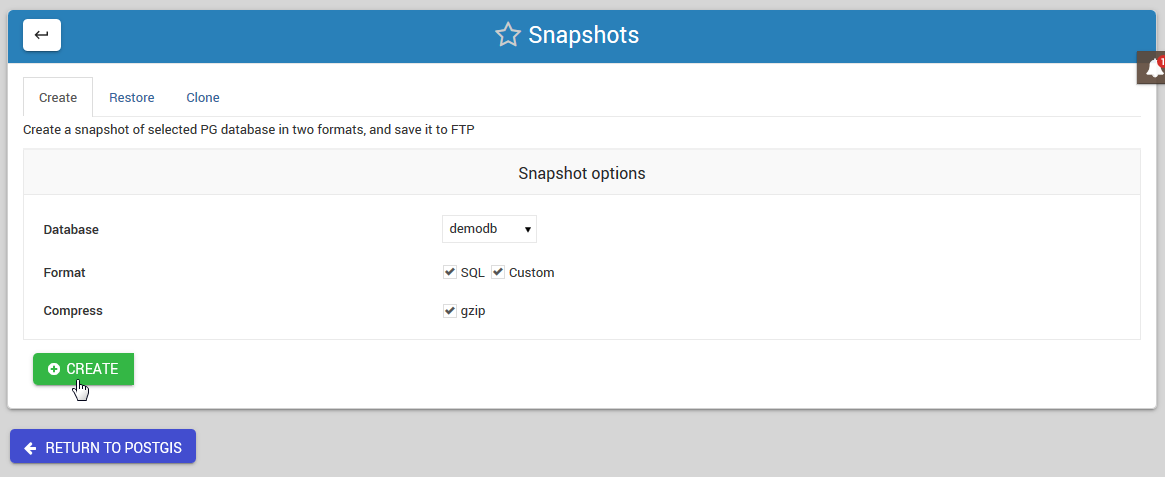The width and height of the screenshot is (1165, 477).
Task: Uncheck the Custom format checkbox
Action: click(x=498, y=272)
